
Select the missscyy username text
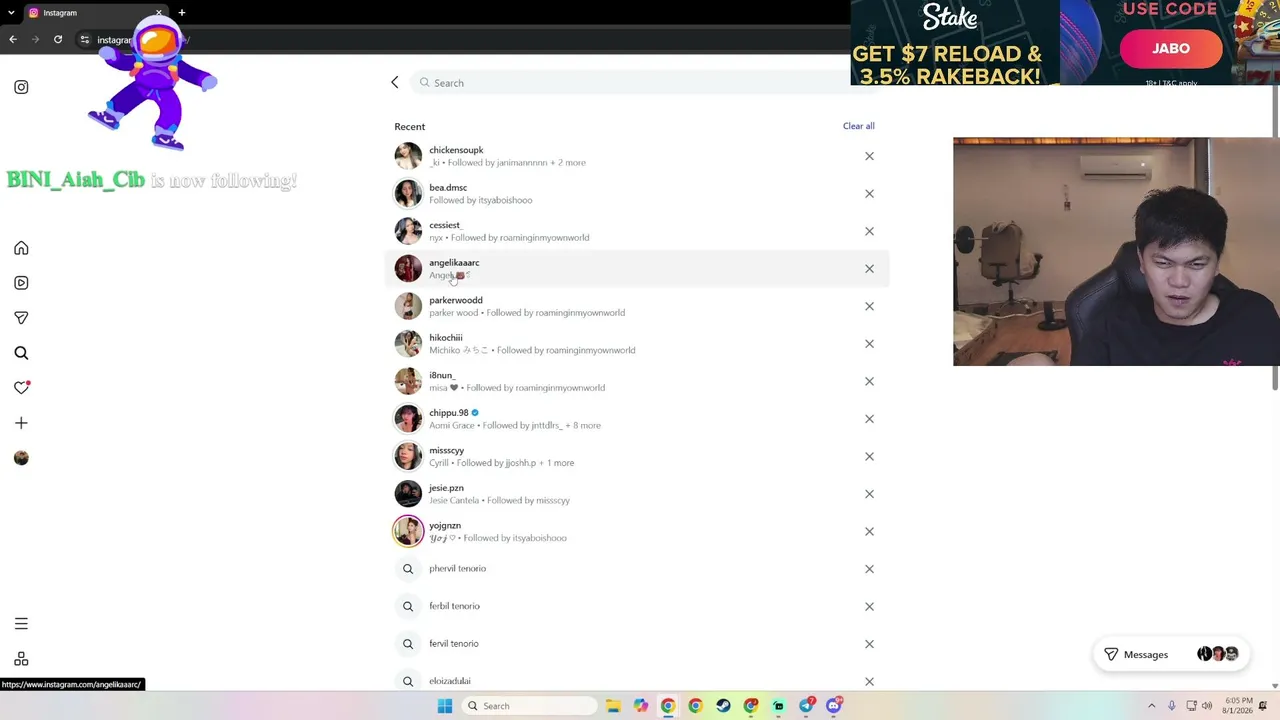coord(446,451)
